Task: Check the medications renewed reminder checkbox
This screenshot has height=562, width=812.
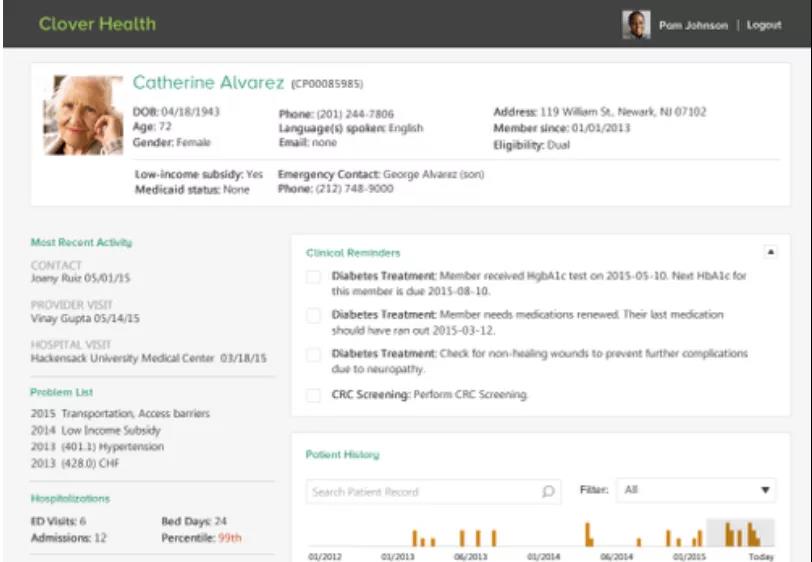Action: pos(314,316)
